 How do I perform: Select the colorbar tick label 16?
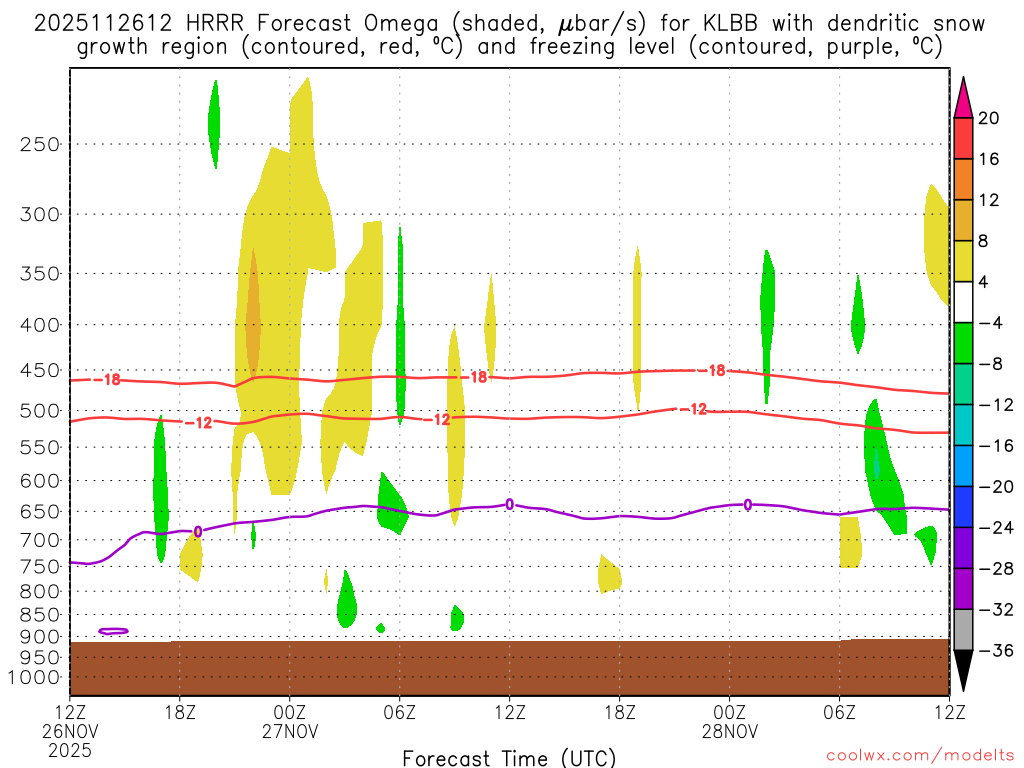(x=989, y=159)
